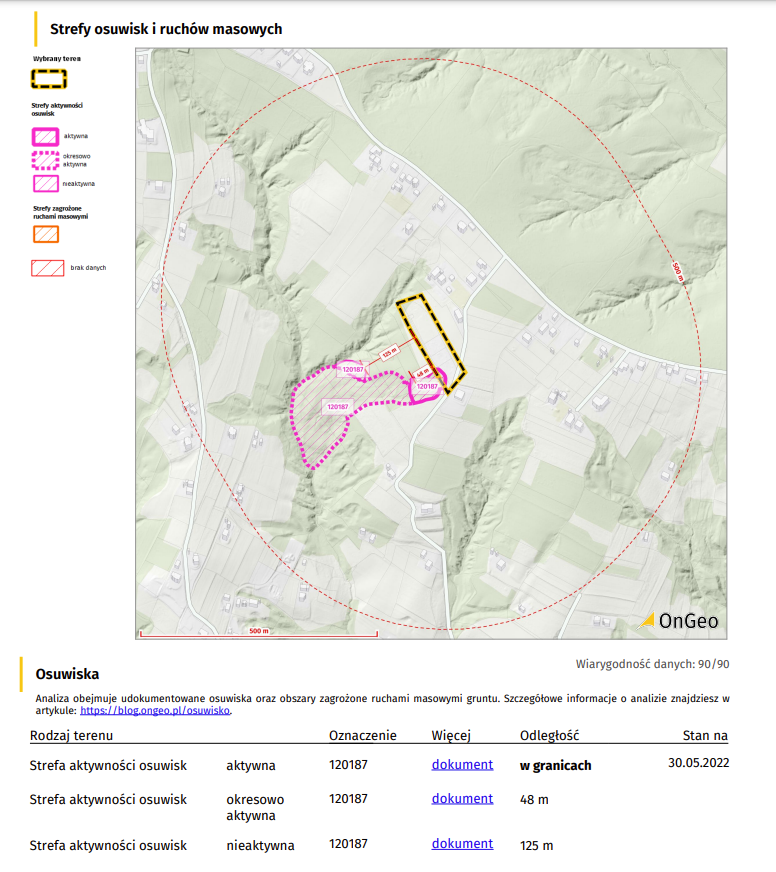Click the yellow-black outlined selected parcel on the map
This screenshot has height=872, width=776.
tap(431, 336)
